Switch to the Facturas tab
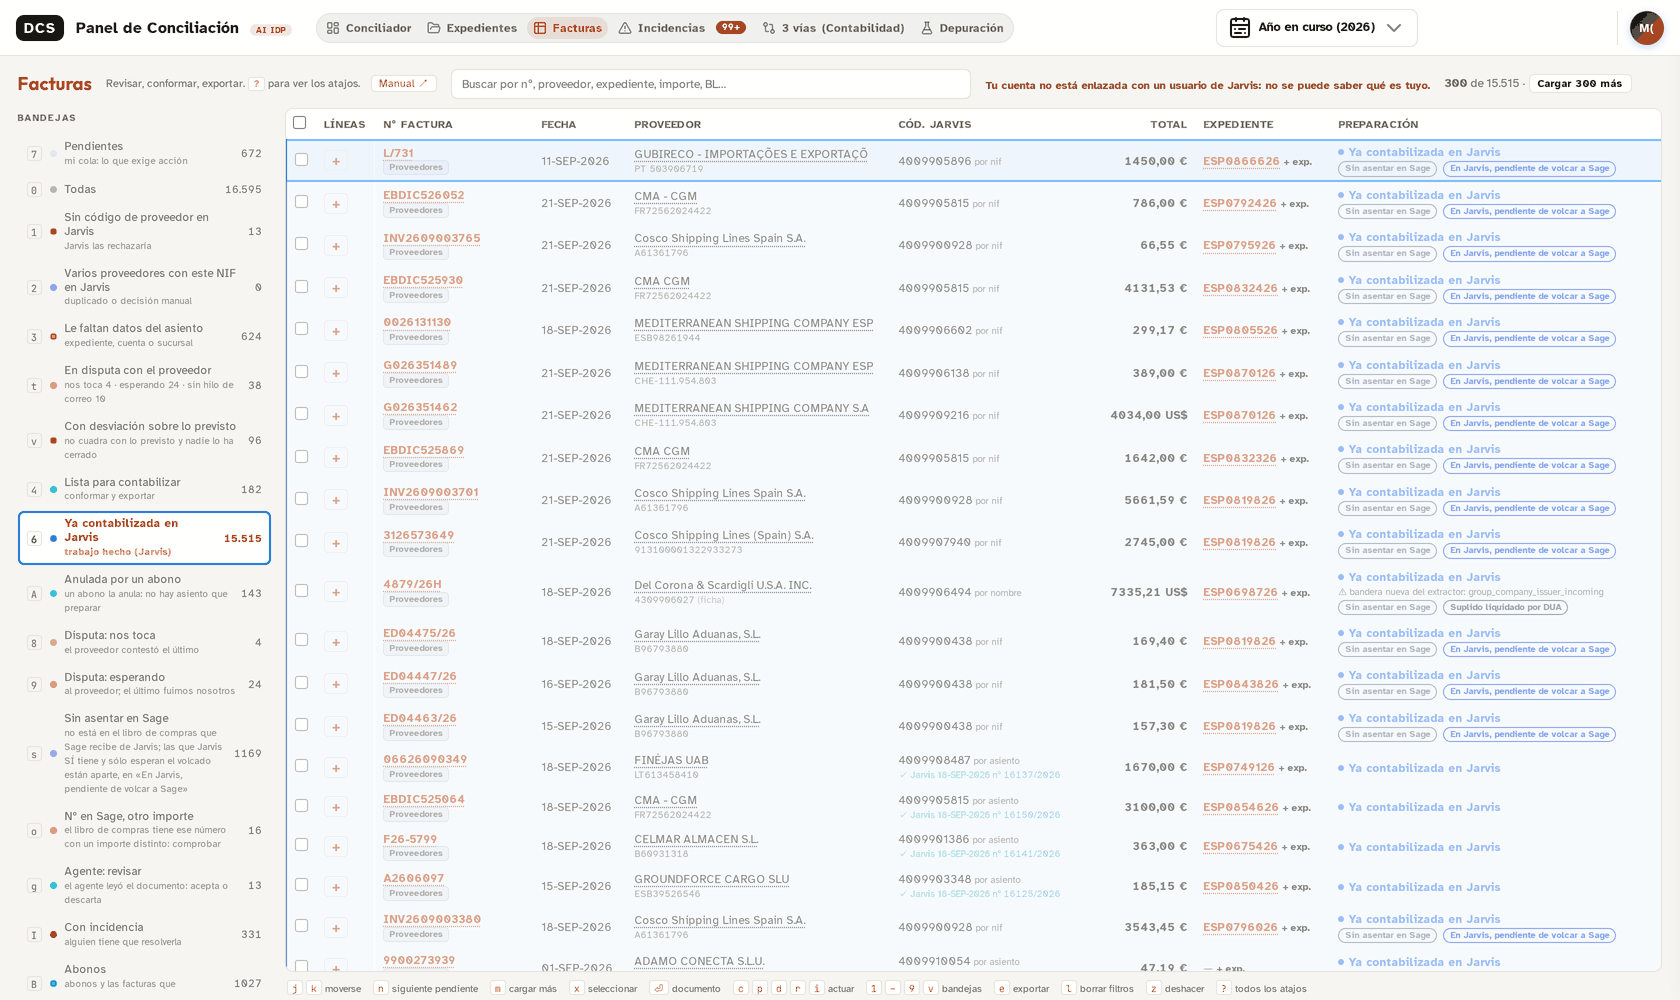The image size is (1680, 1000). [x=568, y=28]
